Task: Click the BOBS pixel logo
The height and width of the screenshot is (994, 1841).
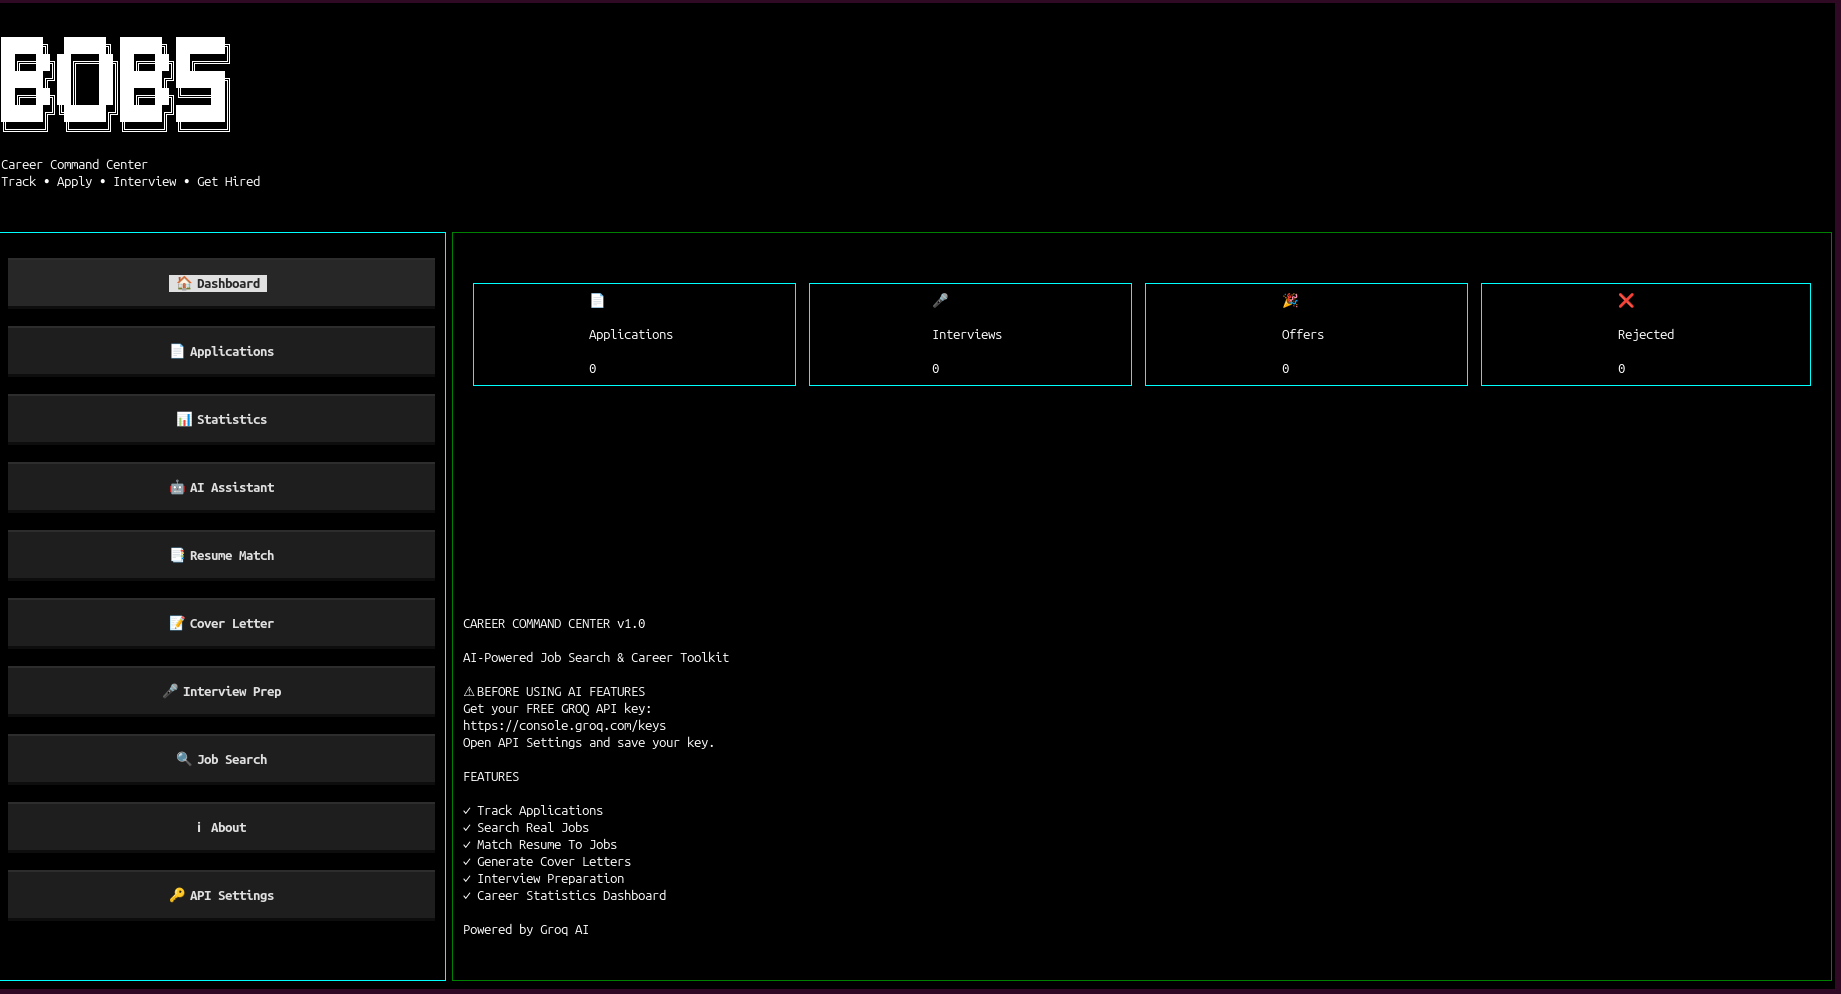Action: [116, 84]
